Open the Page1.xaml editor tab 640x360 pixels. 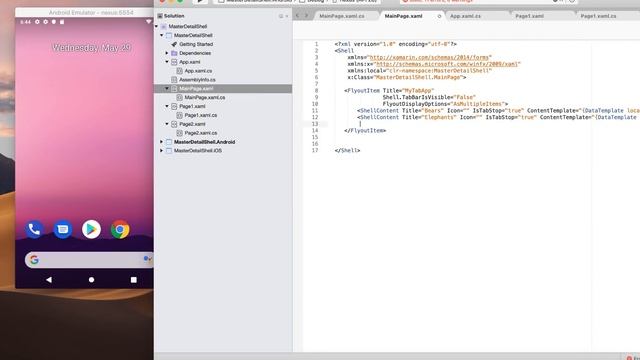[529, 16]
